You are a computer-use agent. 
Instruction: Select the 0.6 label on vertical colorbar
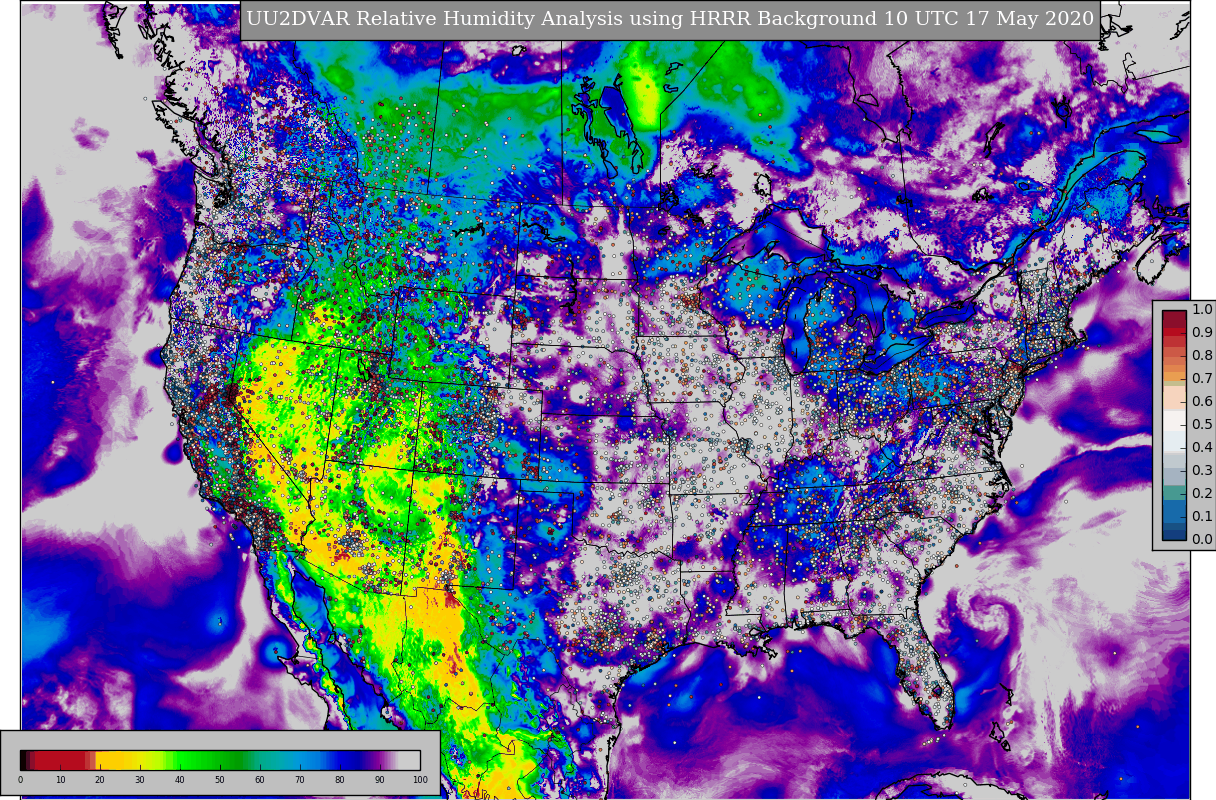(1202, 402)
